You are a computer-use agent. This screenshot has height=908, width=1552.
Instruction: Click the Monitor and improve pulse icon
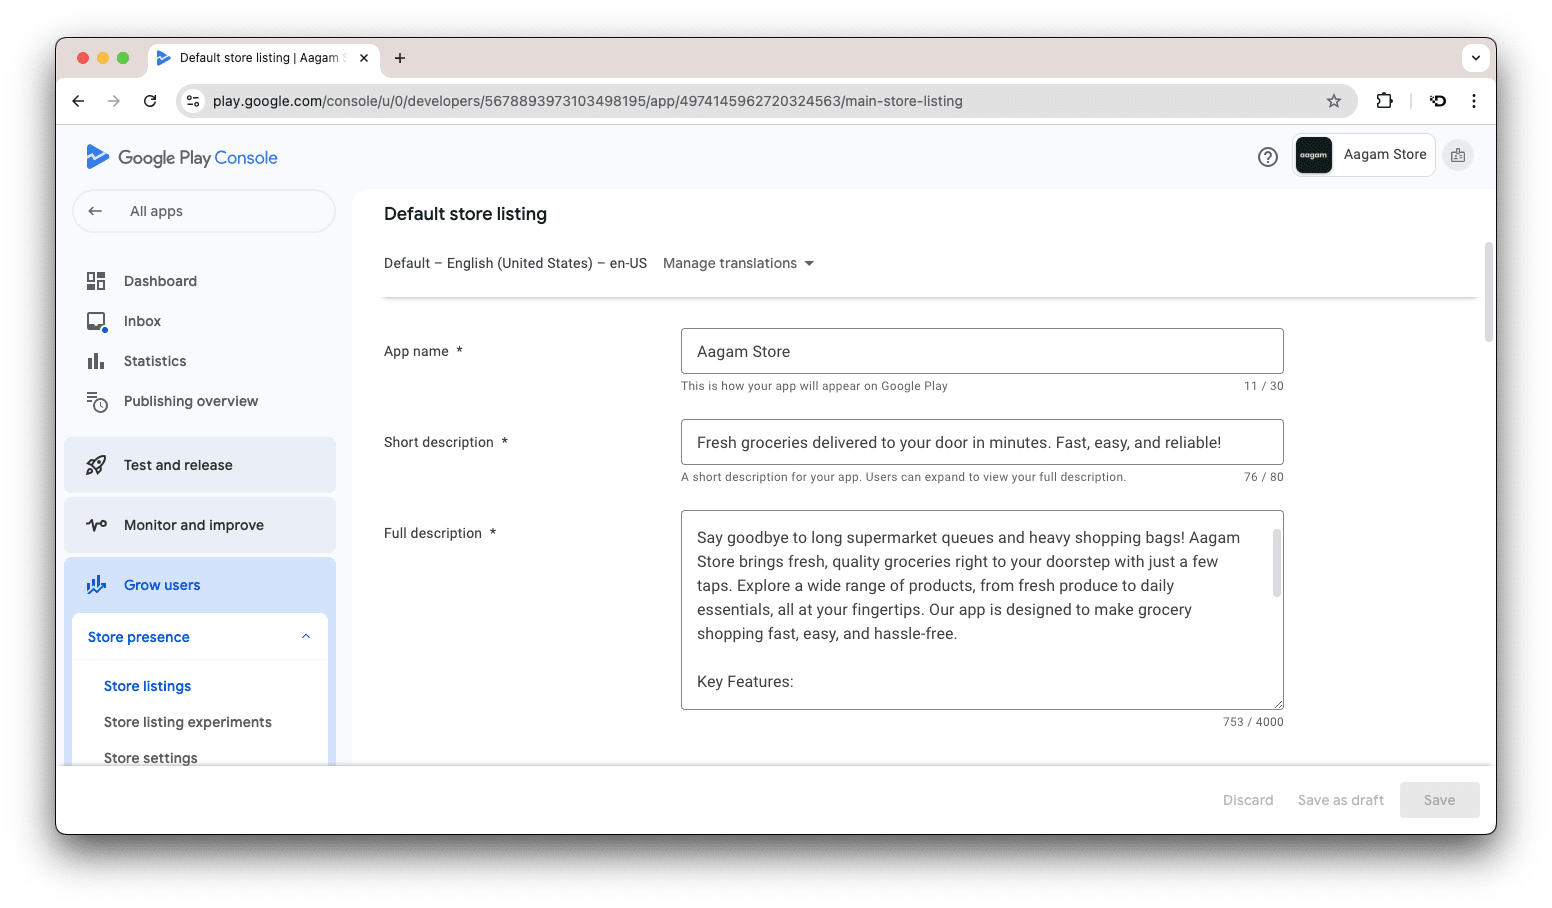click(96, 525)
